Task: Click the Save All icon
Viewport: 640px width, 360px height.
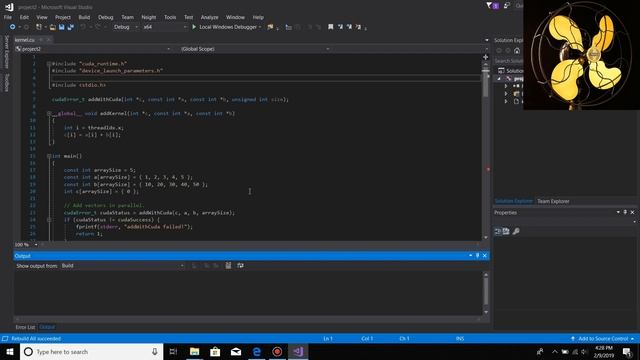Action: (x=71, y=27)
